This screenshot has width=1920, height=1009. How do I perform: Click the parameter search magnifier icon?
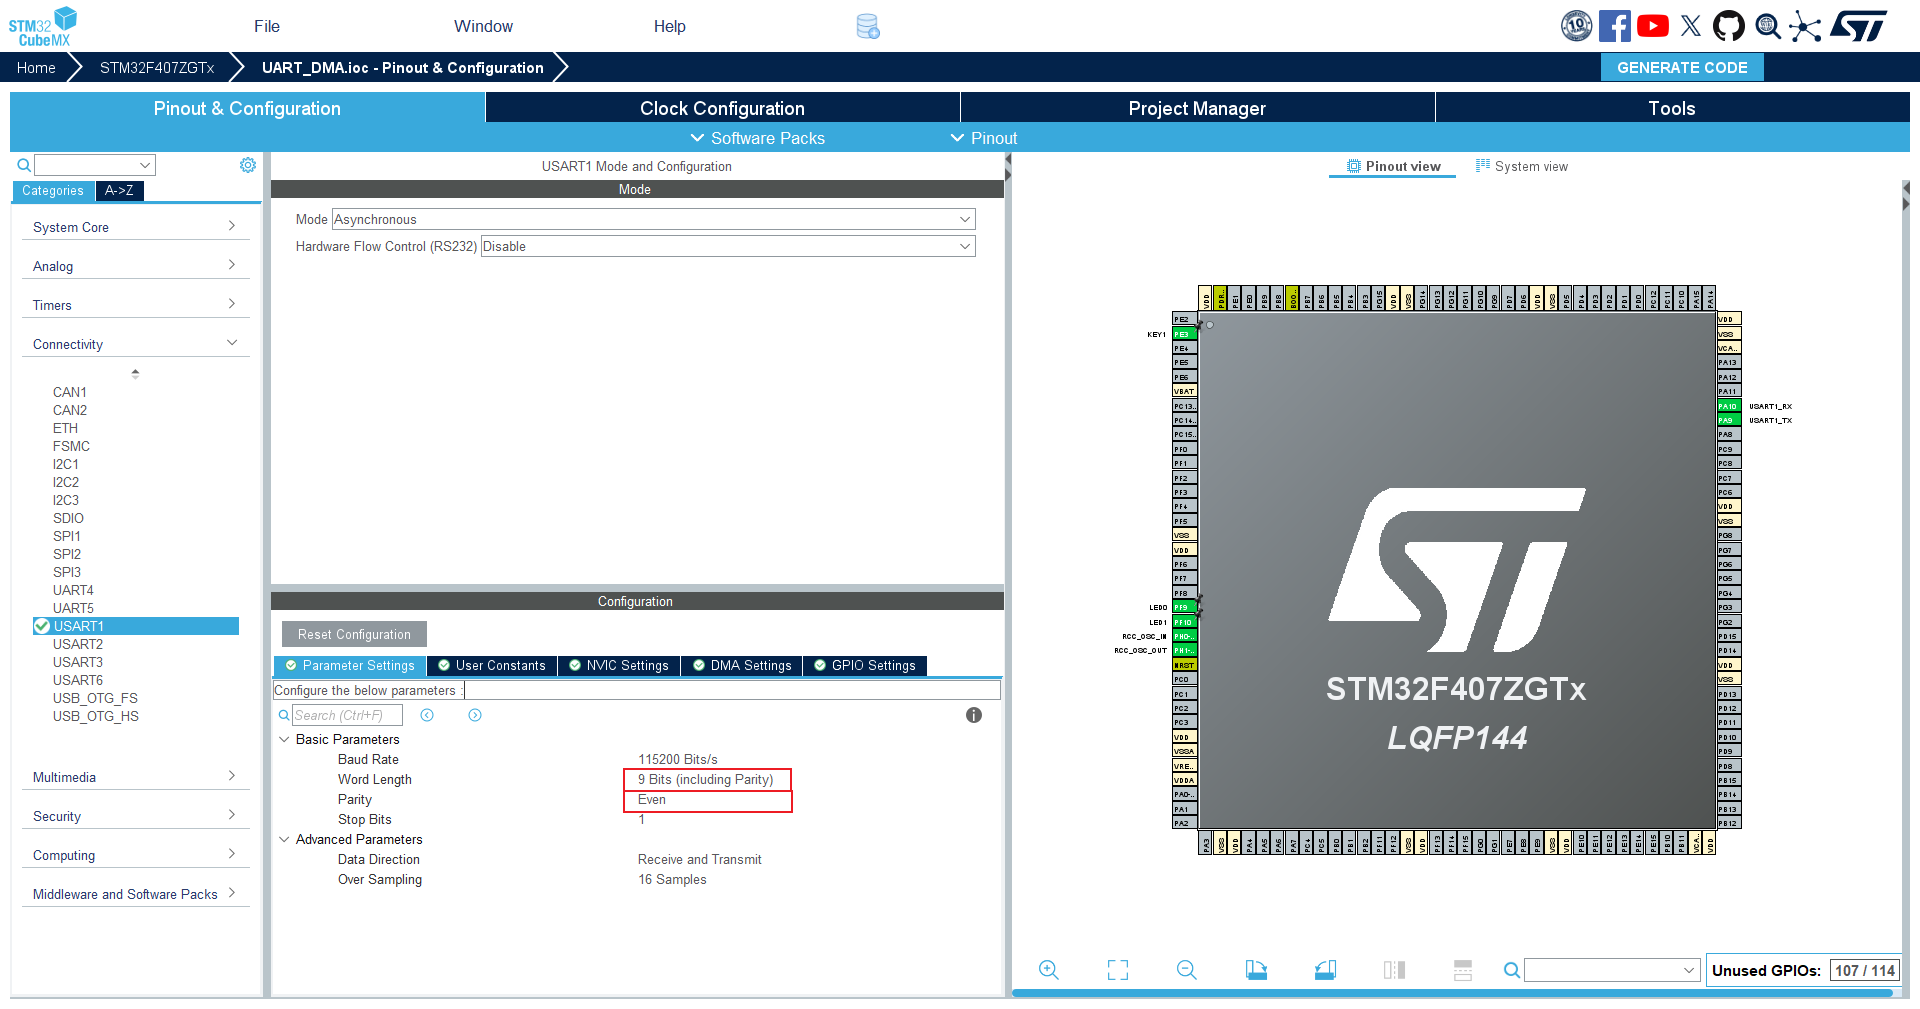(284, 715)
